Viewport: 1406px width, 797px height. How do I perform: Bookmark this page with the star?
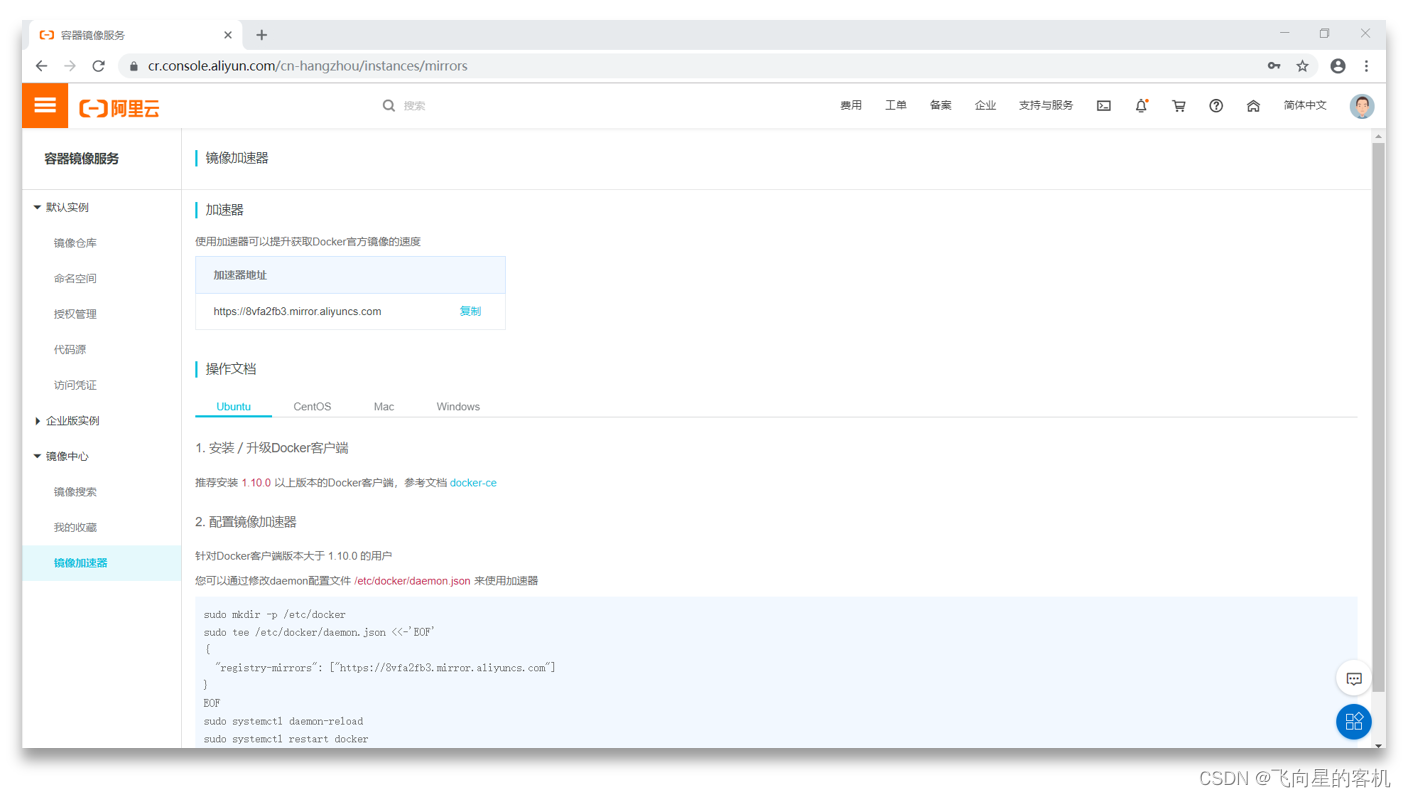click(1302, 66)
